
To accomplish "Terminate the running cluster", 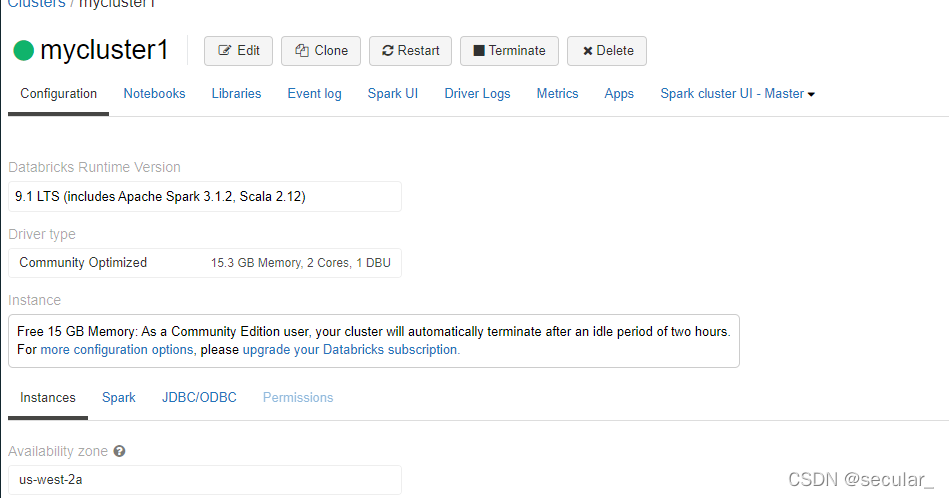I will [509, 51].
